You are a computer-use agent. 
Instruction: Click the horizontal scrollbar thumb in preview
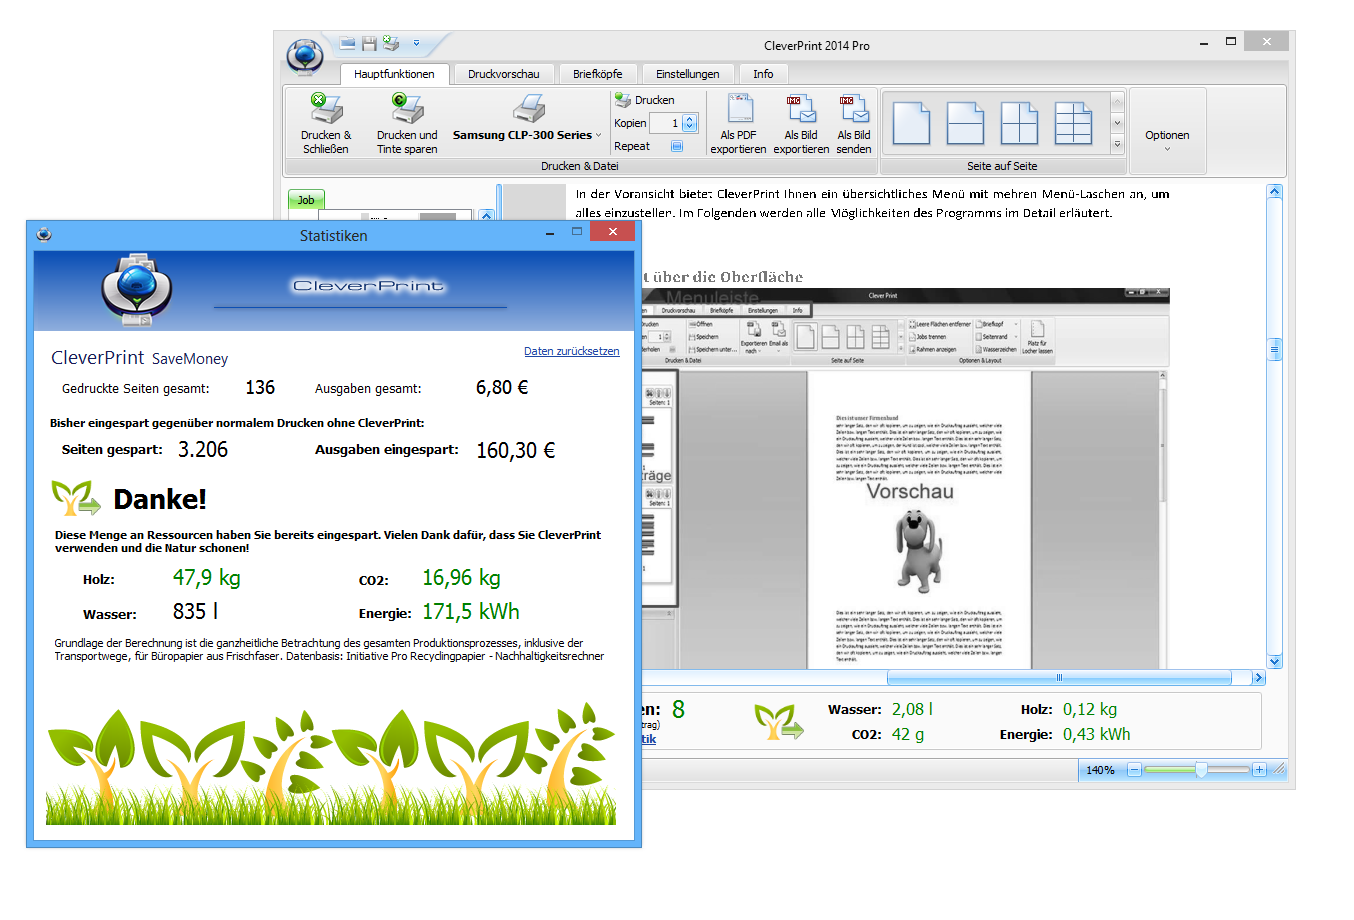pos(1059,678)
